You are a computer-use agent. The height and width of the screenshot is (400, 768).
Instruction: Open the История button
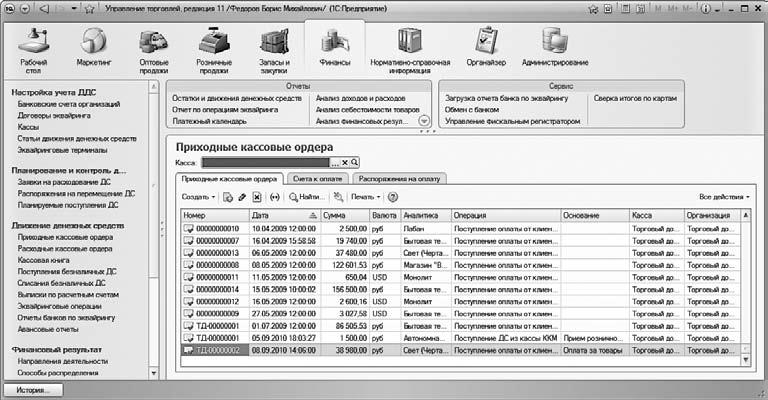[x=33, y=389]
